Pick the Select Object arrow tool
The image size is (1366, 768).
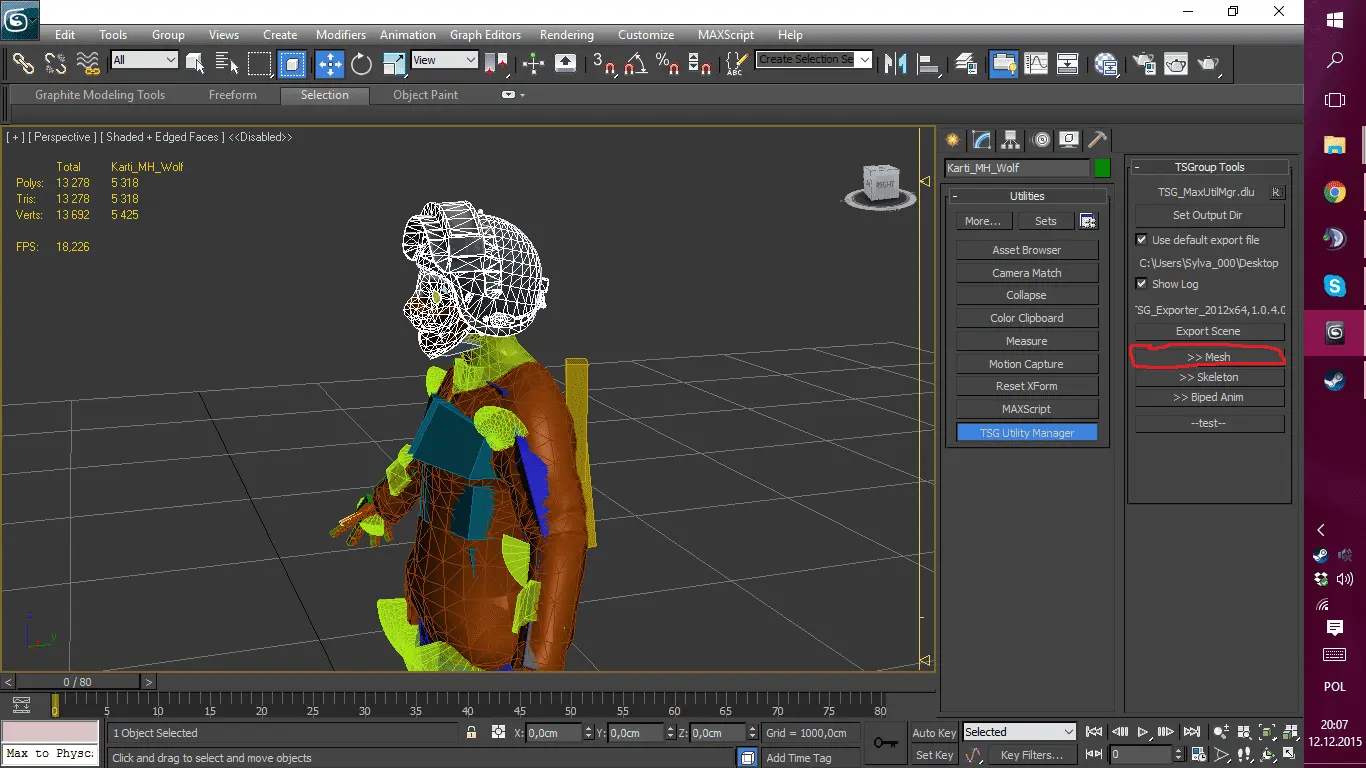click(x=195, y=64)
